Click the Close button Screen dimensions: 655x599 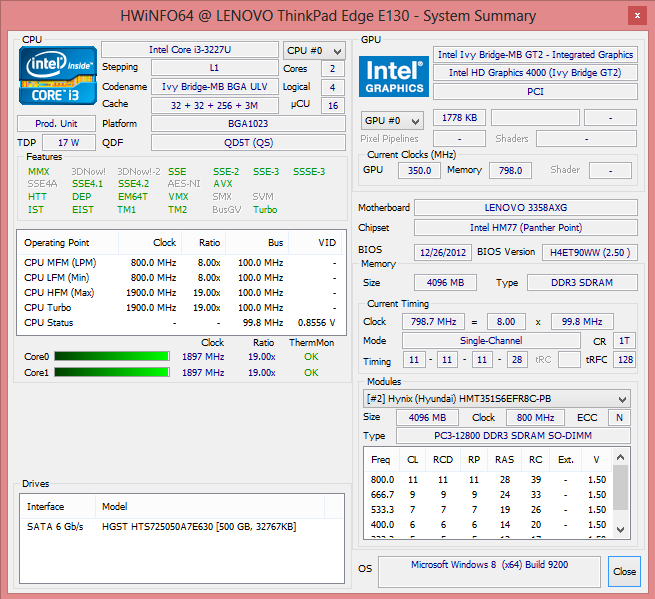coord(624,571)
